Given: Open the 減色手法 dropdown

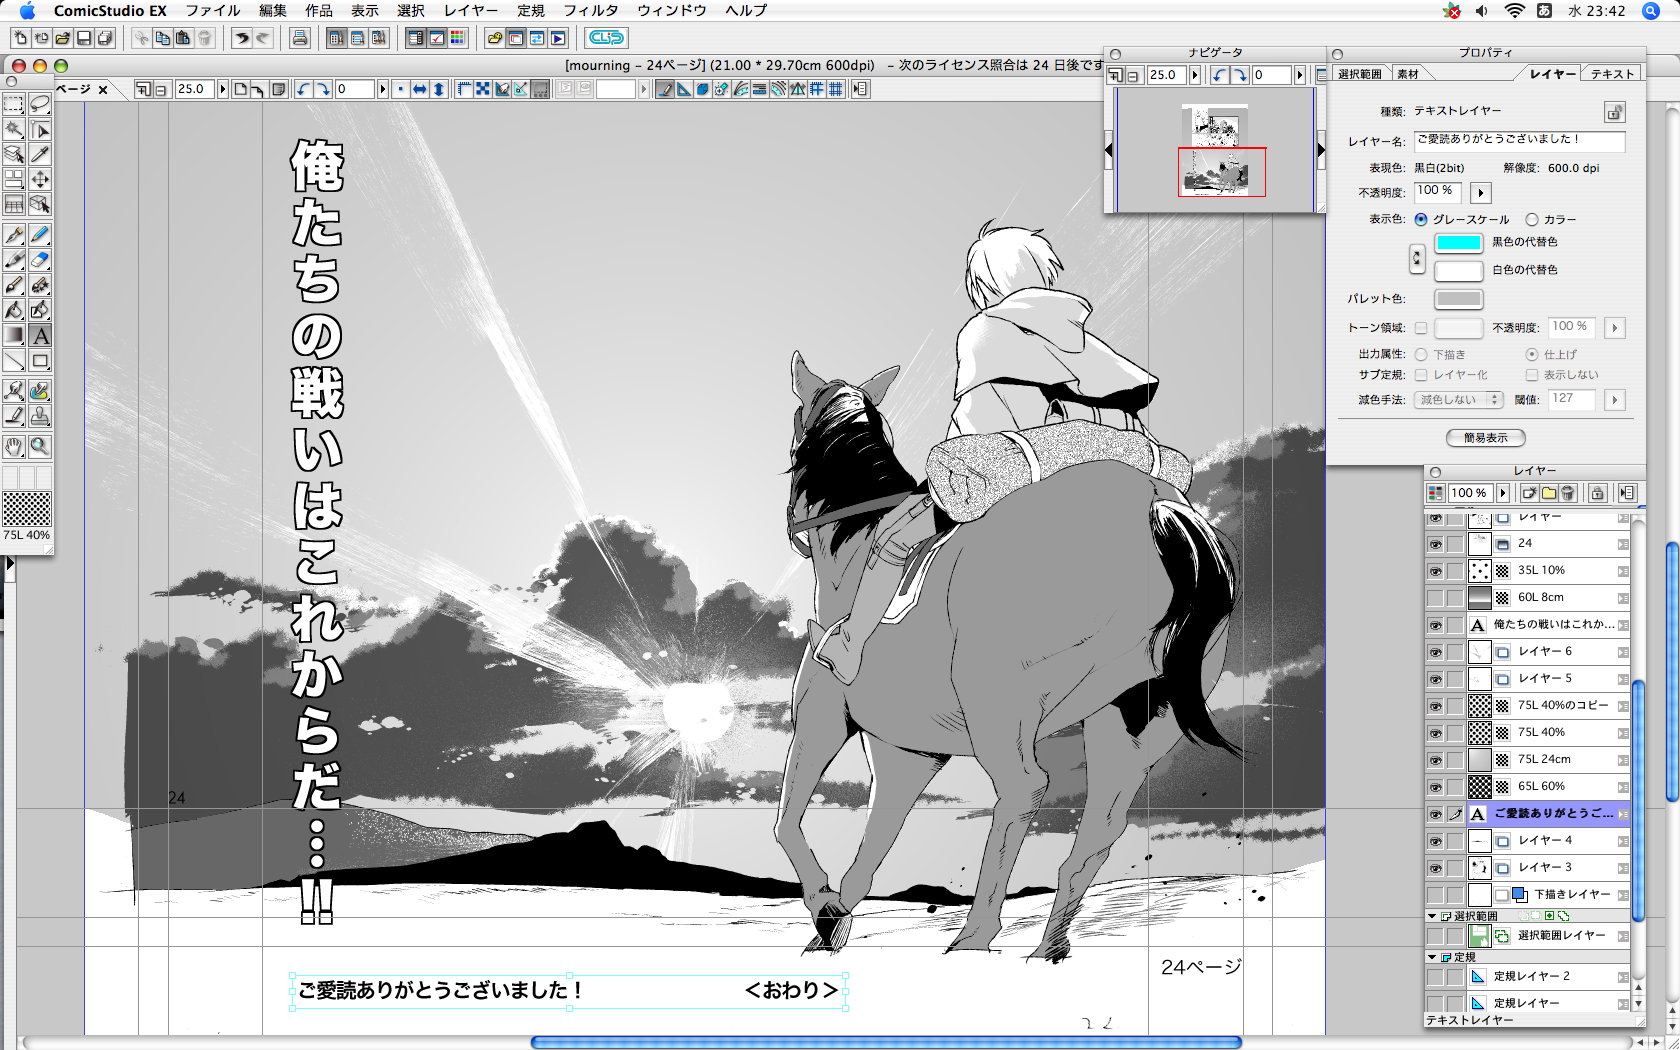Looking at the screenshot, I should [1459, 400].
